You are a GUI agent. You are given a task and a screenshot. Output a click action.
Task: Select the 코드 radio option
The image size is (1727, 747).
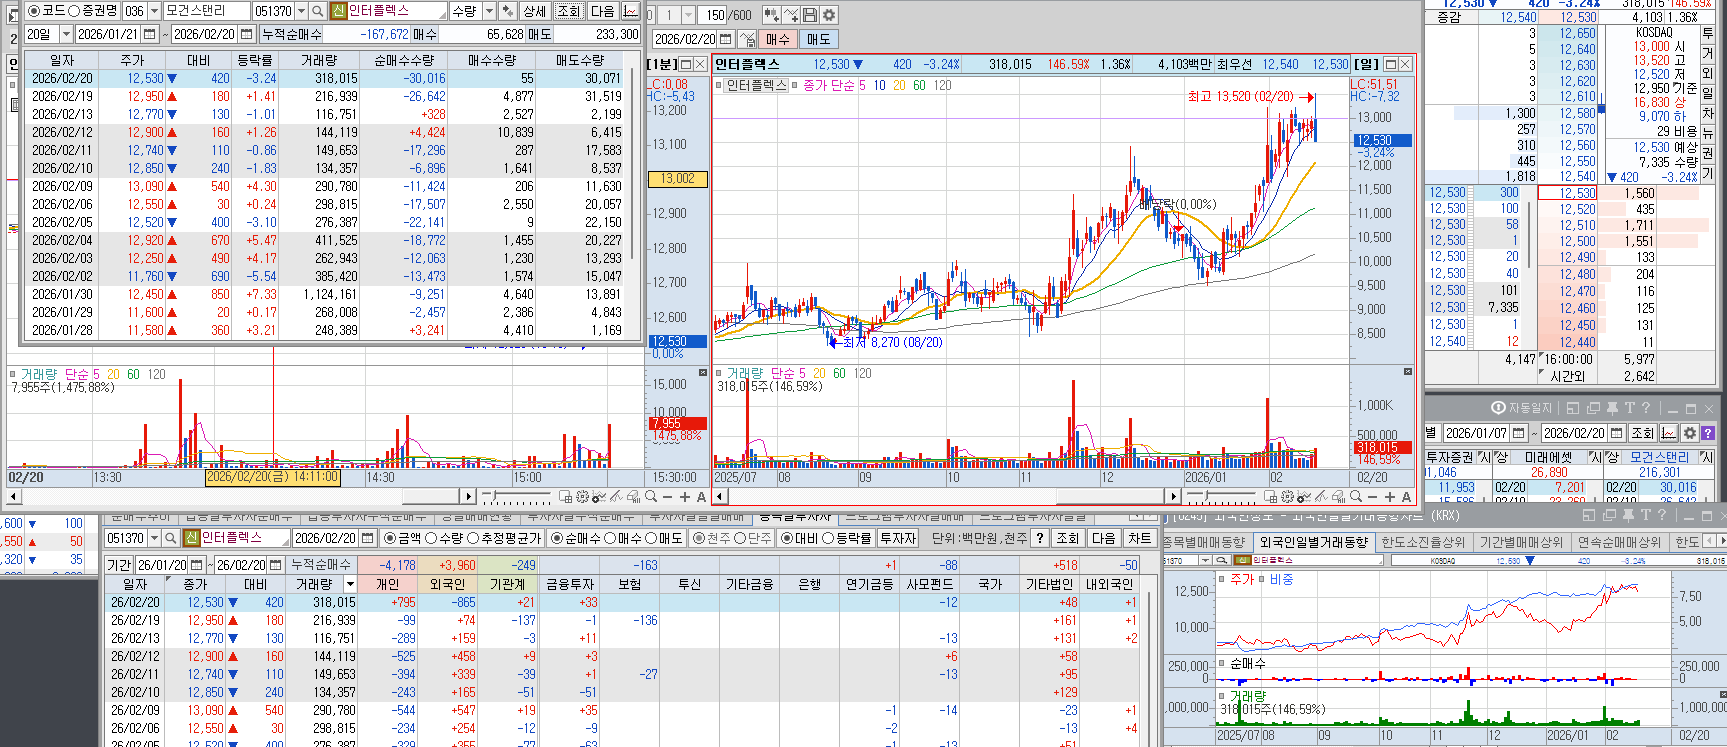pyautogui.click(x=34, y=10)
